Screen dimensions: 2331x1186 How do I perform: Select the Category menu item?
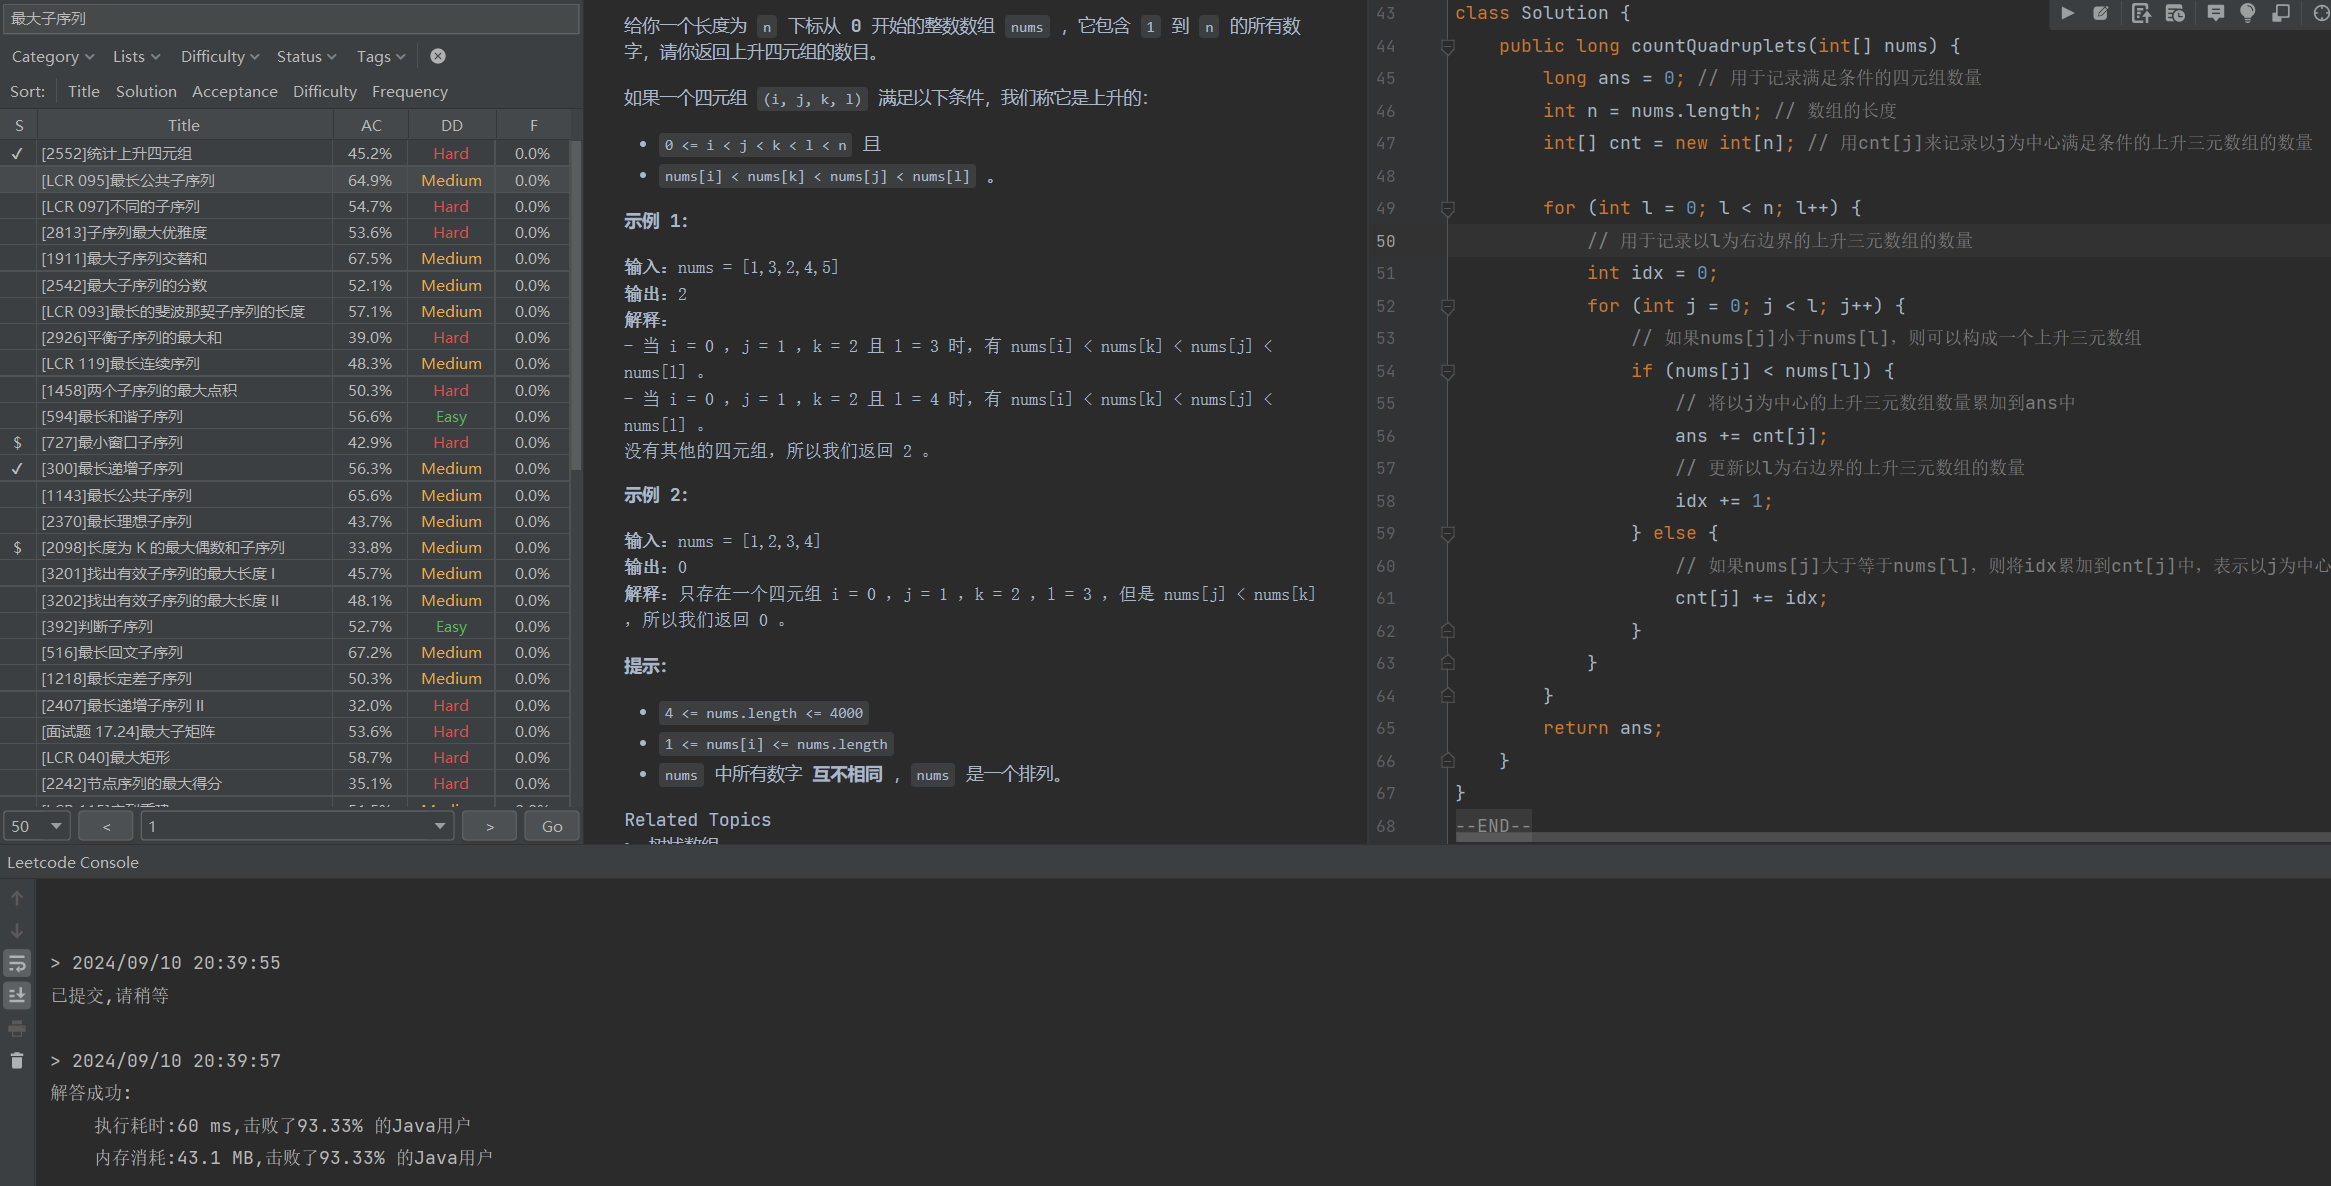coord(47,57)
